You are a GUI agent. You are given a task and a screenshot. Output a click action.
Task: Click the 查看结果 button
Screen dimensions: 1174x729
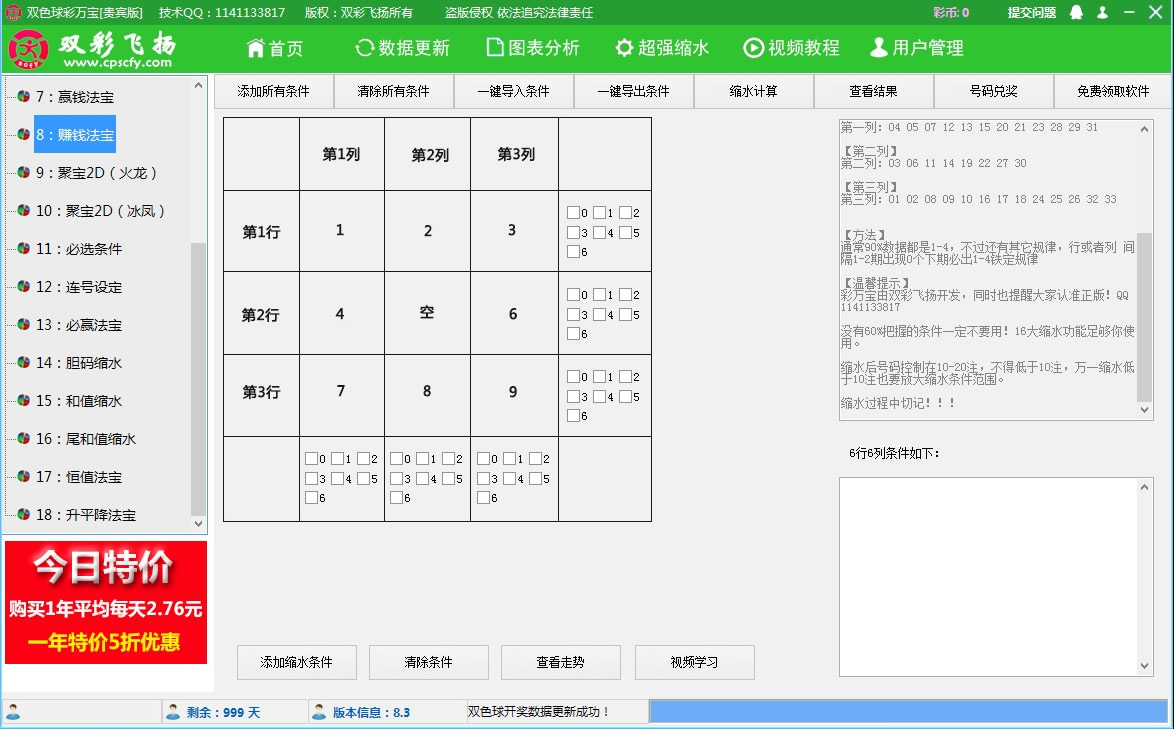pyautogui.click(x=872, y=91)
